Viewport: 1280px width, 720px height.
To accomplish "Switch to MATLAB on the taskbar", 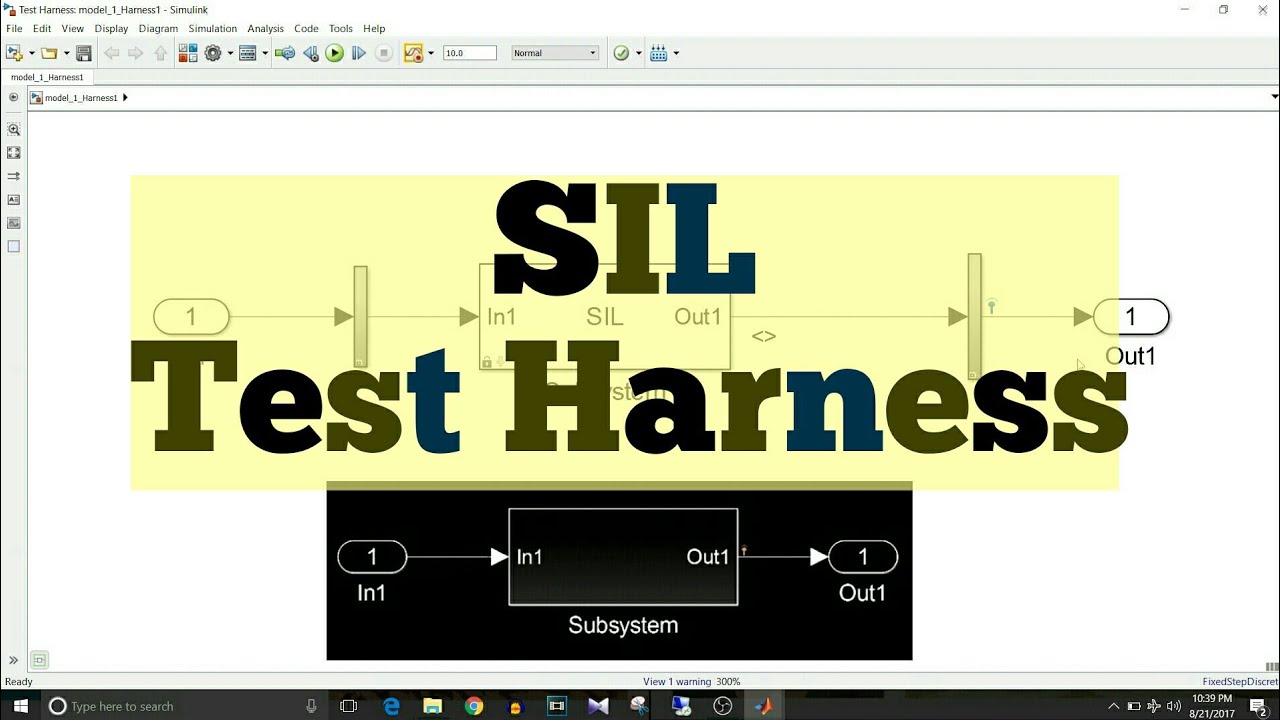I will coord(763,706).
